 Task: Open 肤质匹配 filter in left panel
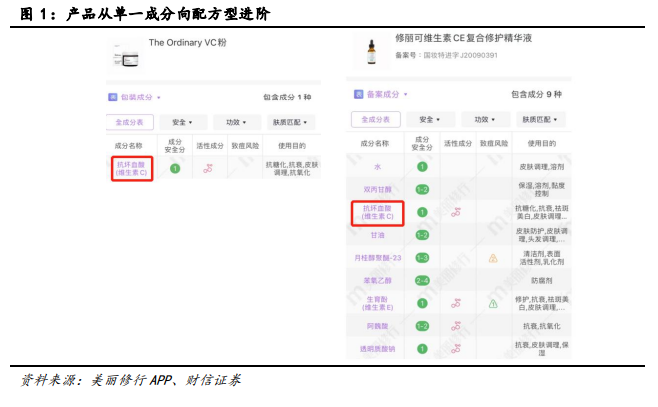click(290, 122)
